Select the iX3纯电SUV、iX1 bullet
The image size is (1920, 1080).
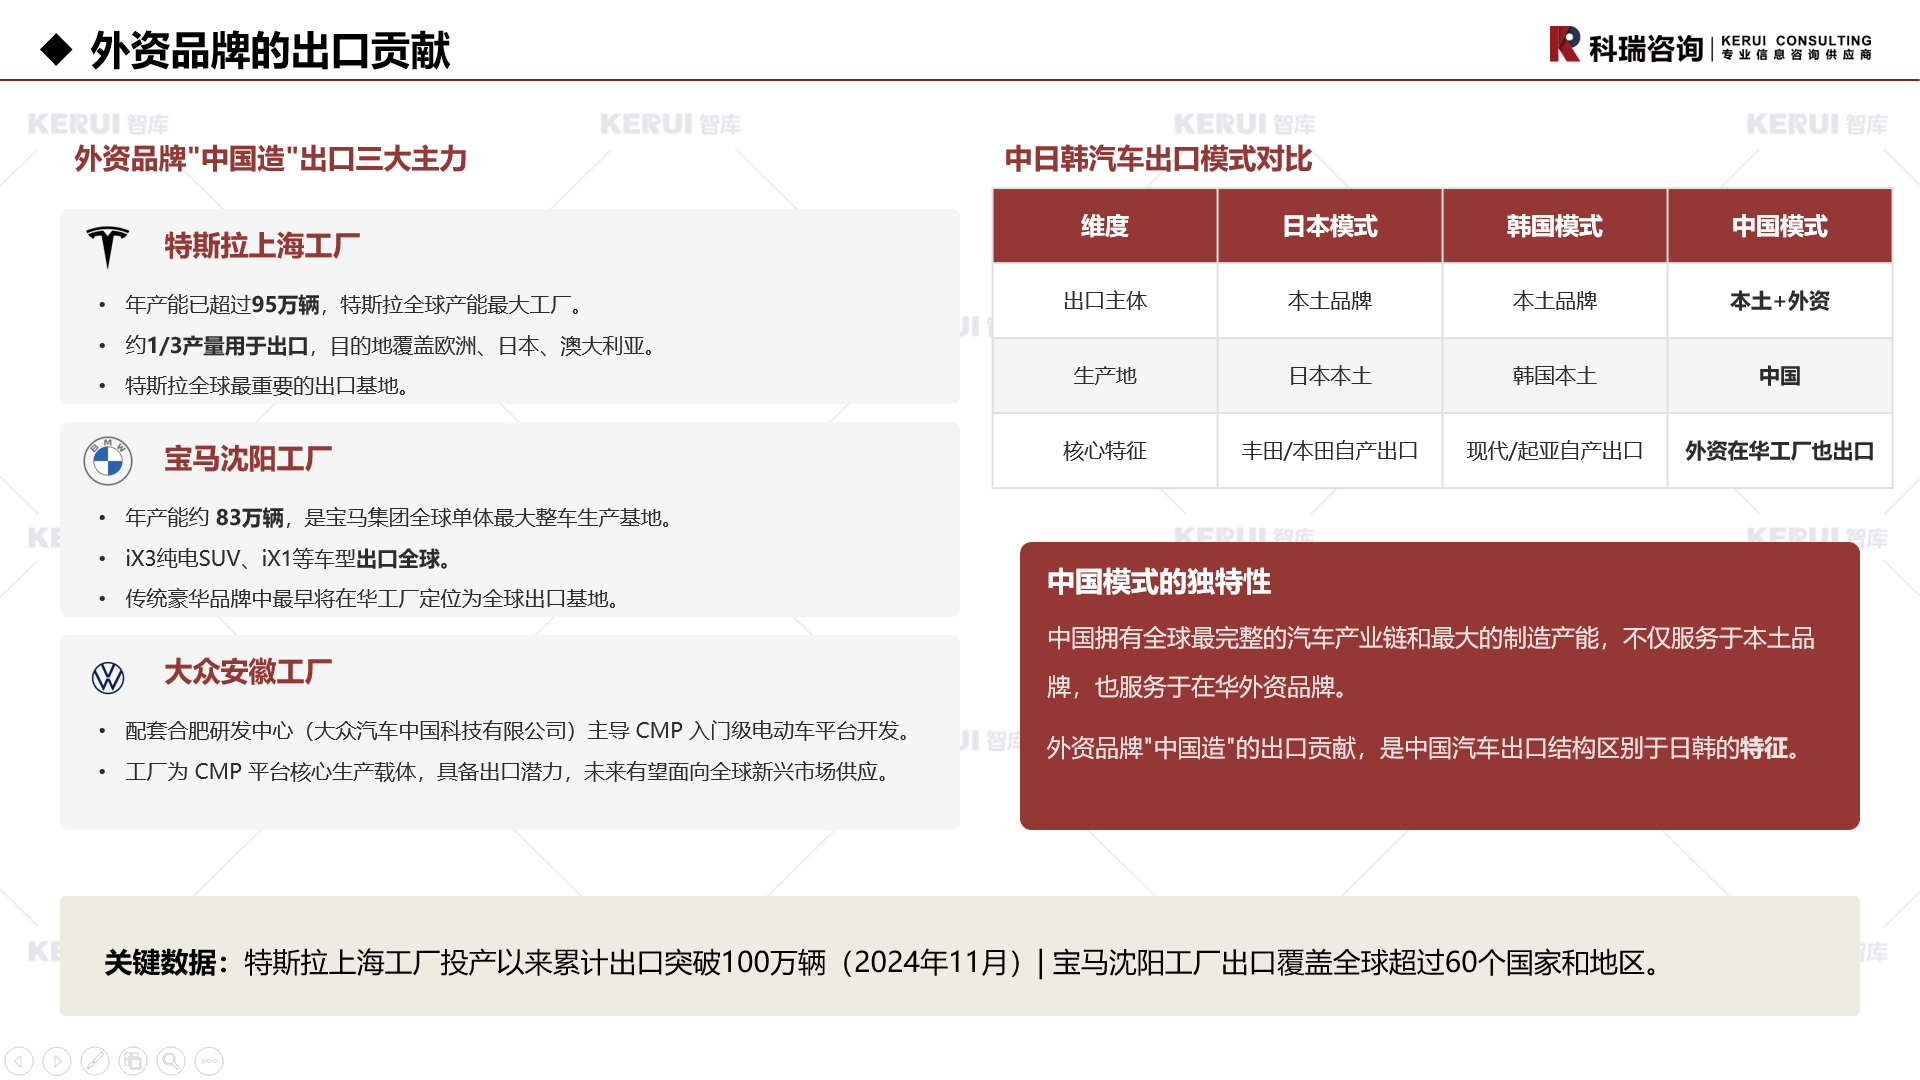pyautogui.click(x=288, y=559)
